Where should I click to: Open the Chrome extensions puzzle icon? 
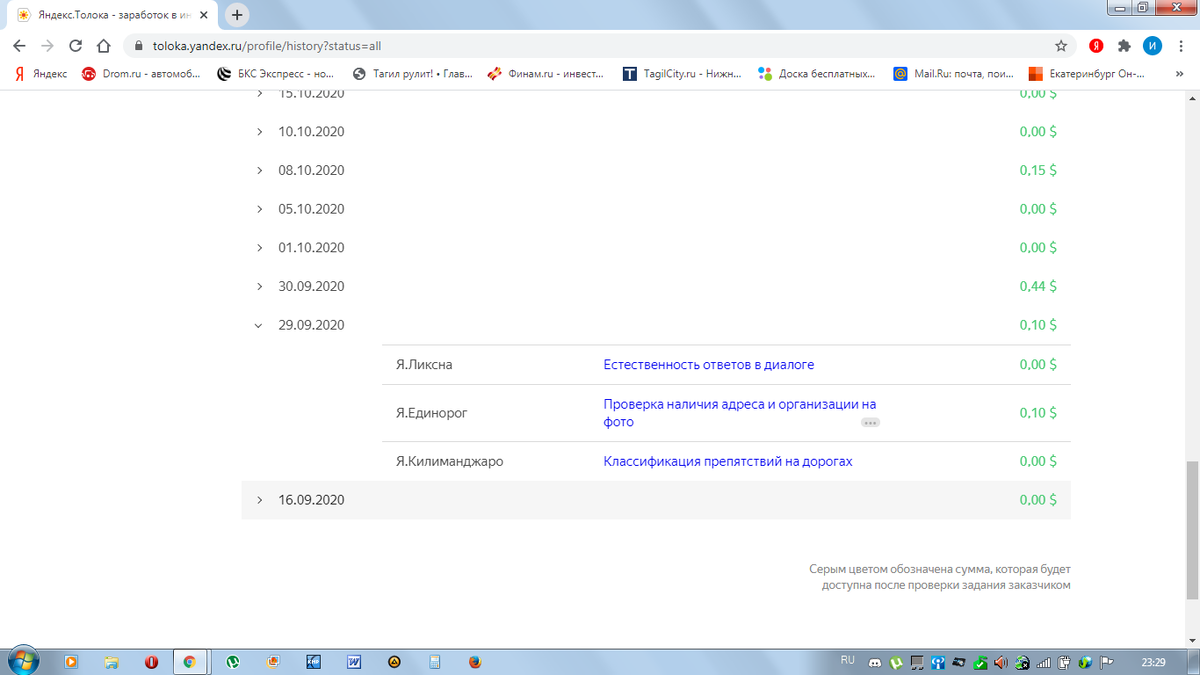(1124, 46)
